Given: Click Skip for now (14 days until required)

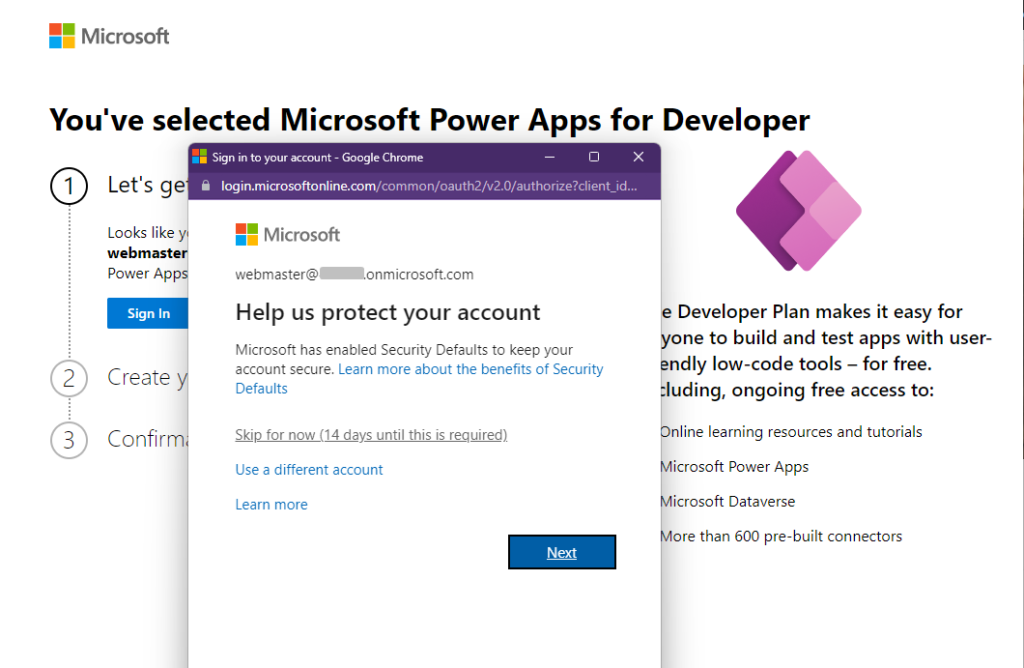Looking at the screenshot, I should (371, 435).
